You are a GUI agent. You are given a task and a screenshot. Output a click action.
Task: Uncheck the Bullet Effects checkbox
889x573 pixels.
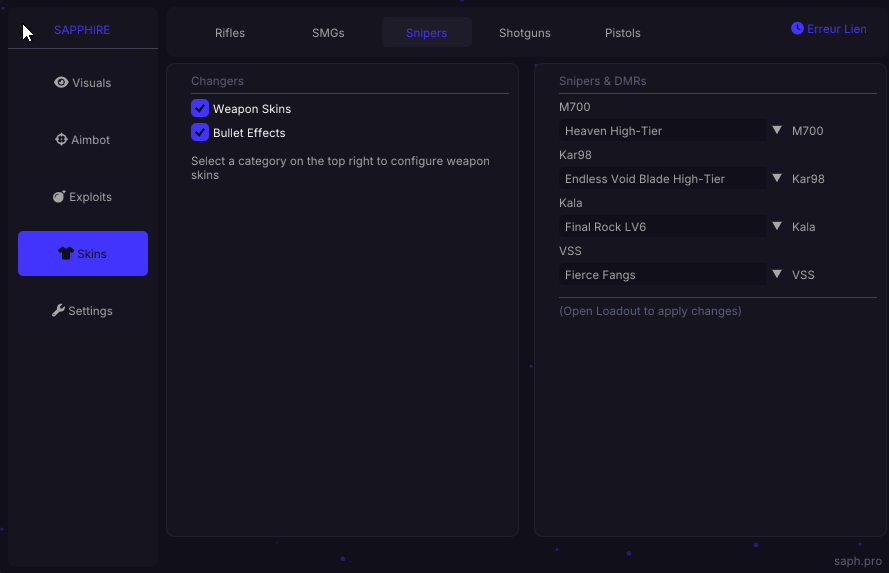click(x=200, y=132)
